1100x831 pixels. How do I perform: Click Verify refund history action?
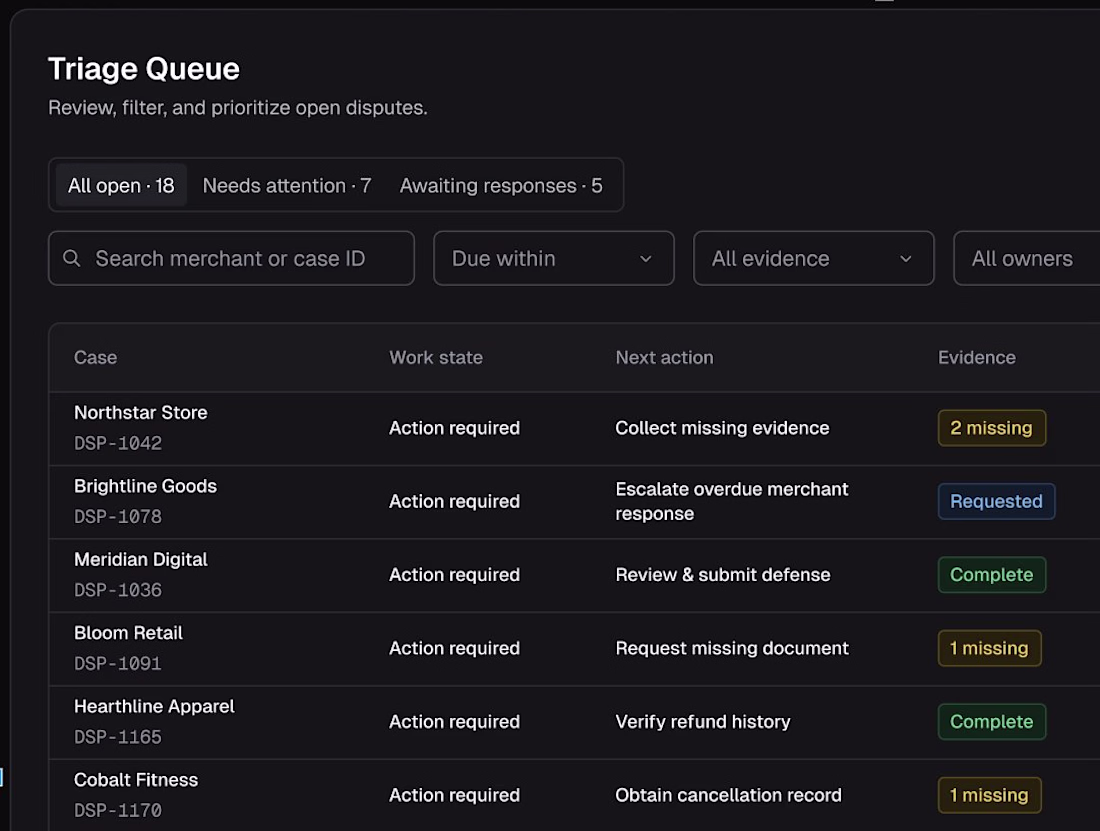point(703,722)
